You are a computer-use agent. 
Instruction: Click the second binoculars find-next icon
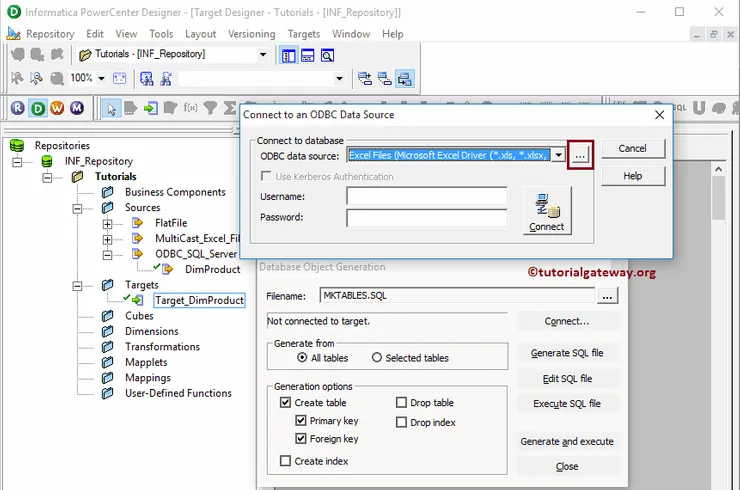point(166,78)
